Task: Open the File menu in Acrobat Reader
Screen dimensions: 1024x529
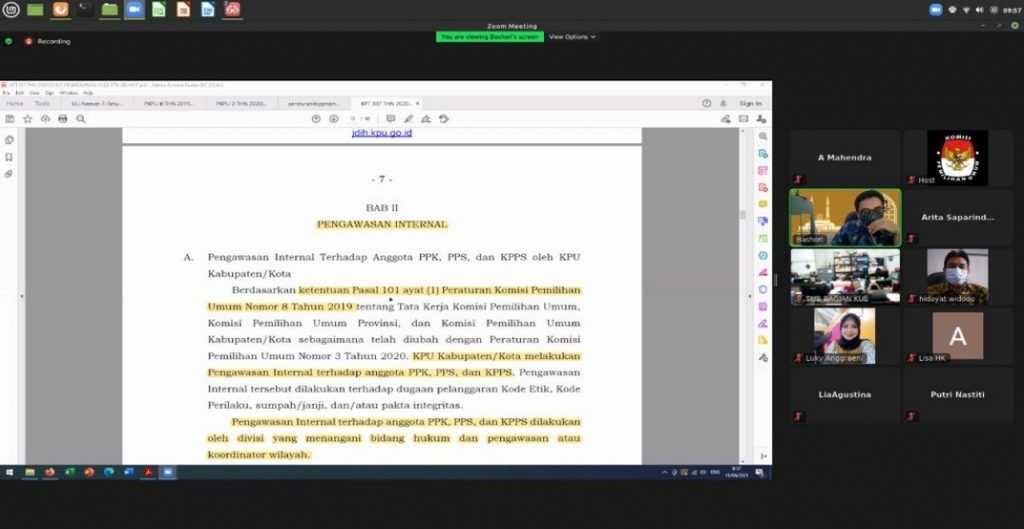Action: click(x=6, y=93)
